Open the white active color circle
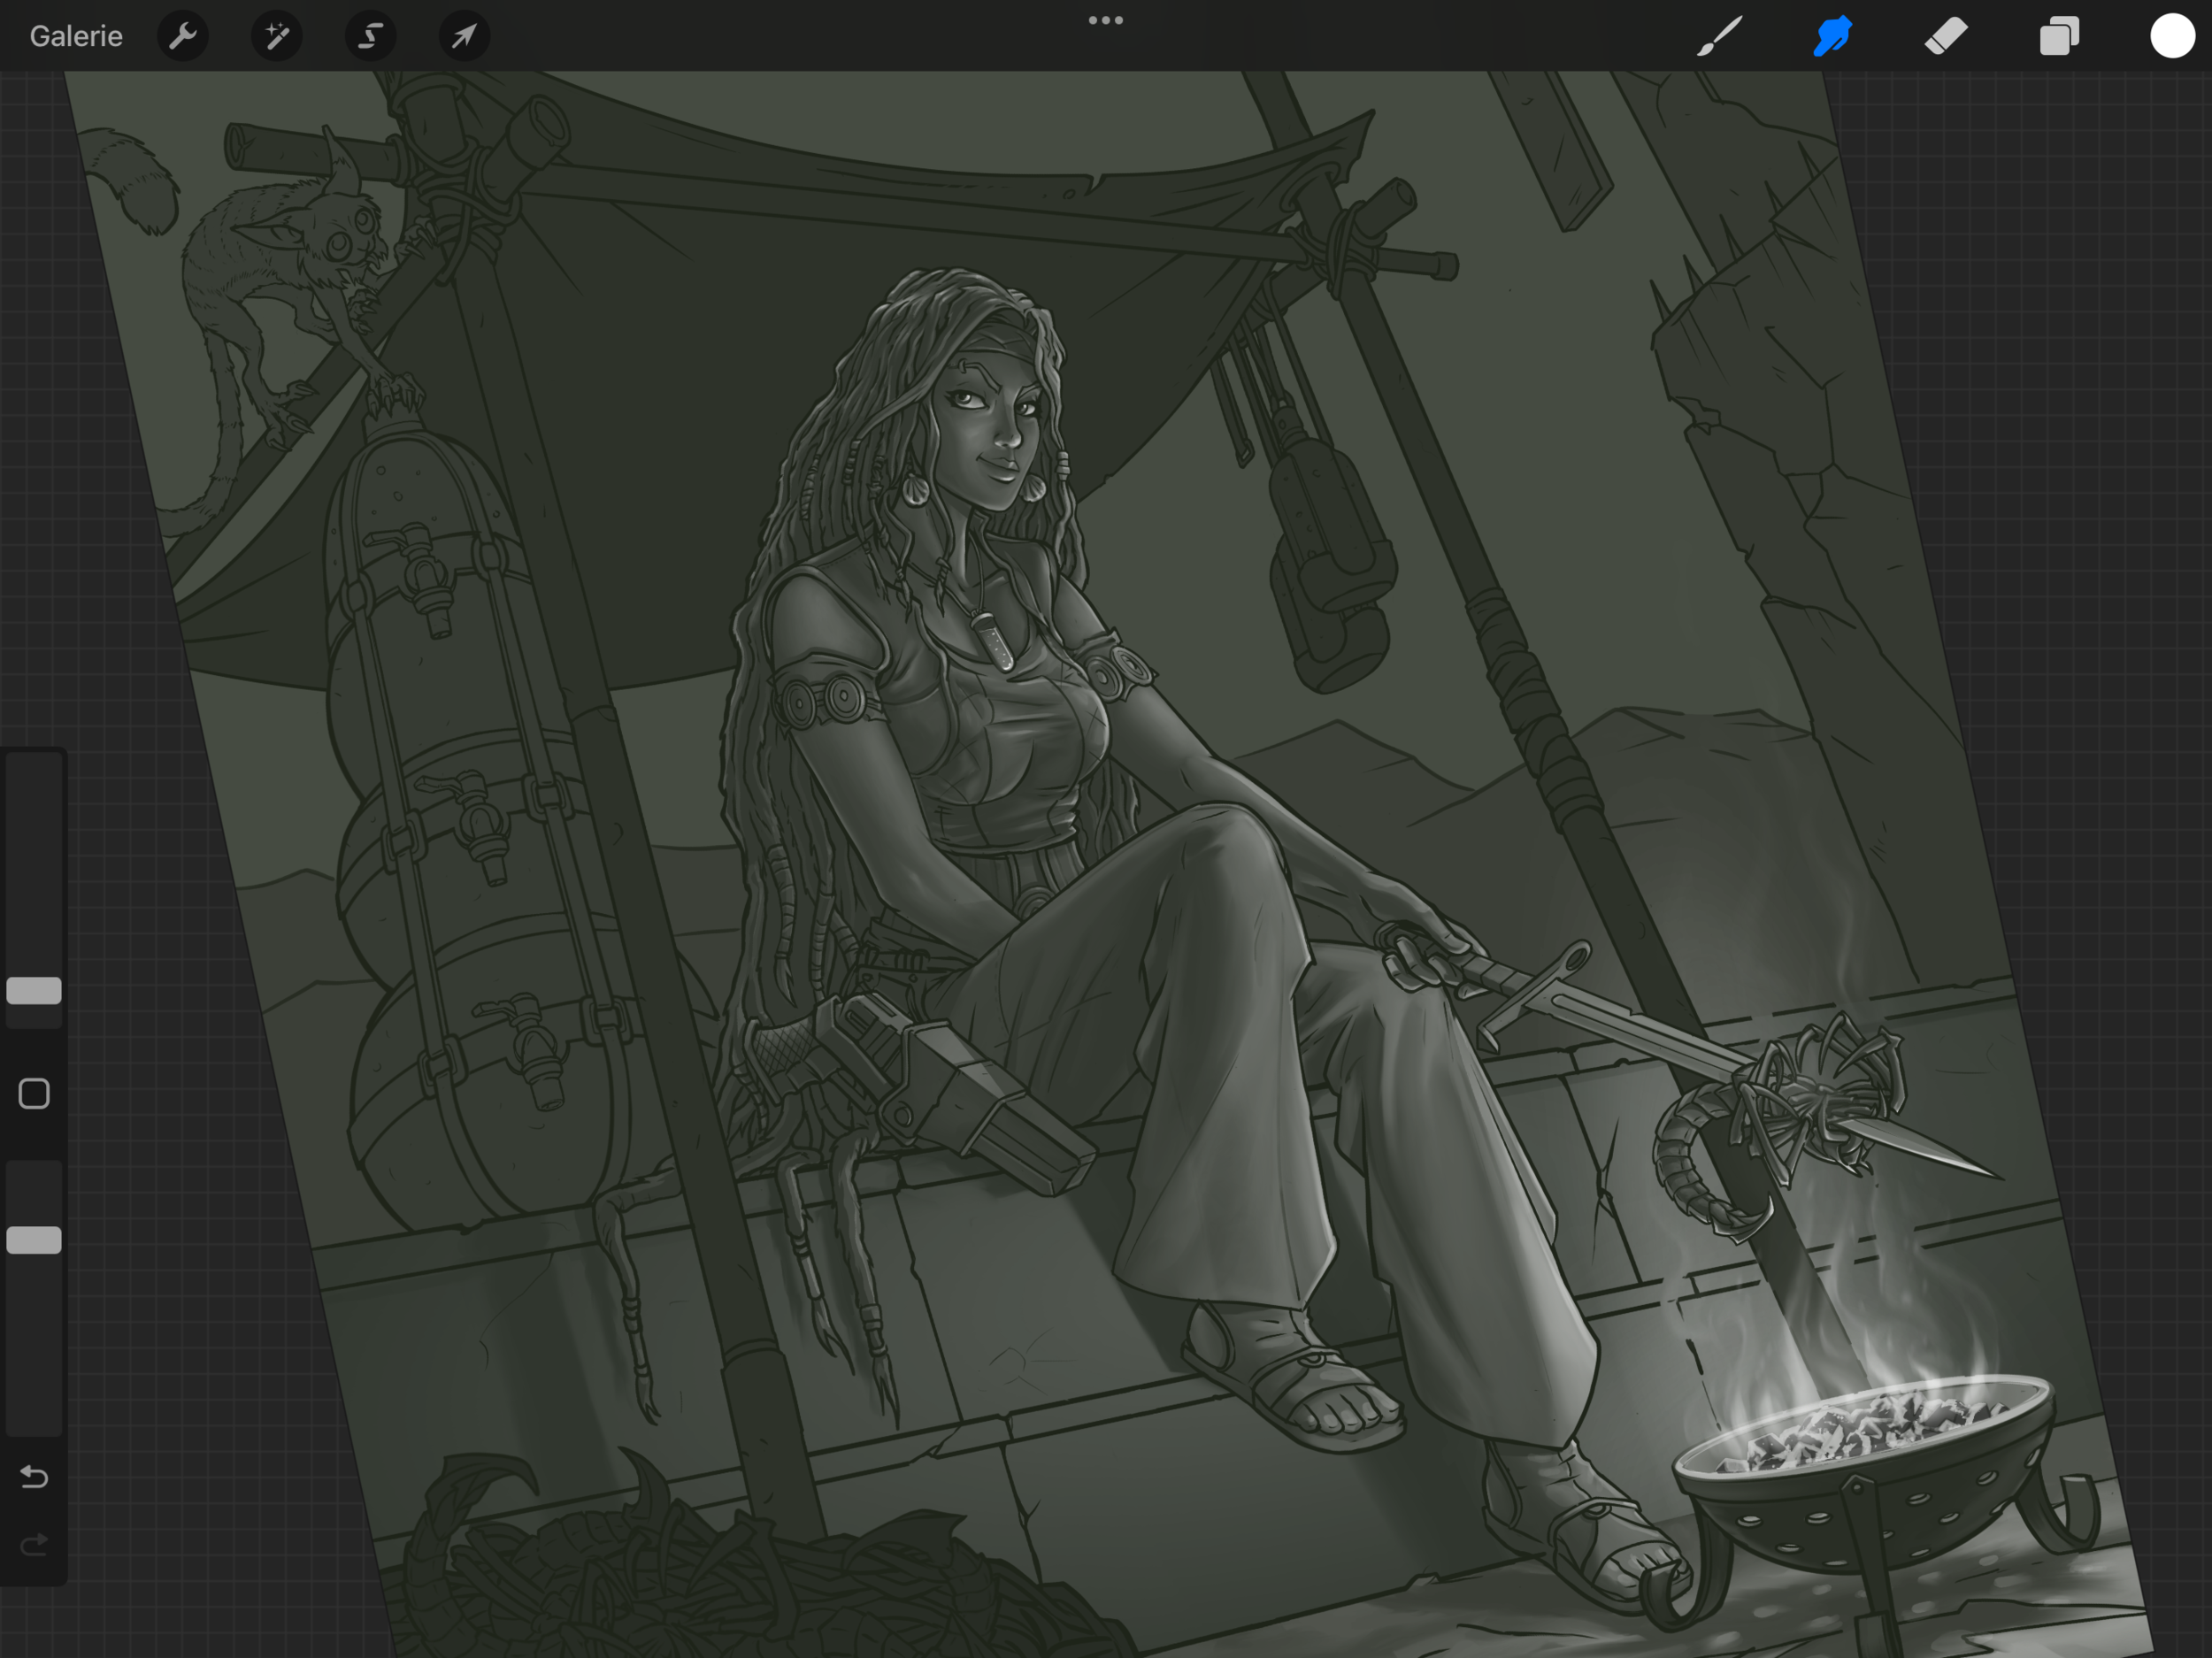Image resolution: width=2212 pixels, height=1658 pixels. [x=2172, y=36]
